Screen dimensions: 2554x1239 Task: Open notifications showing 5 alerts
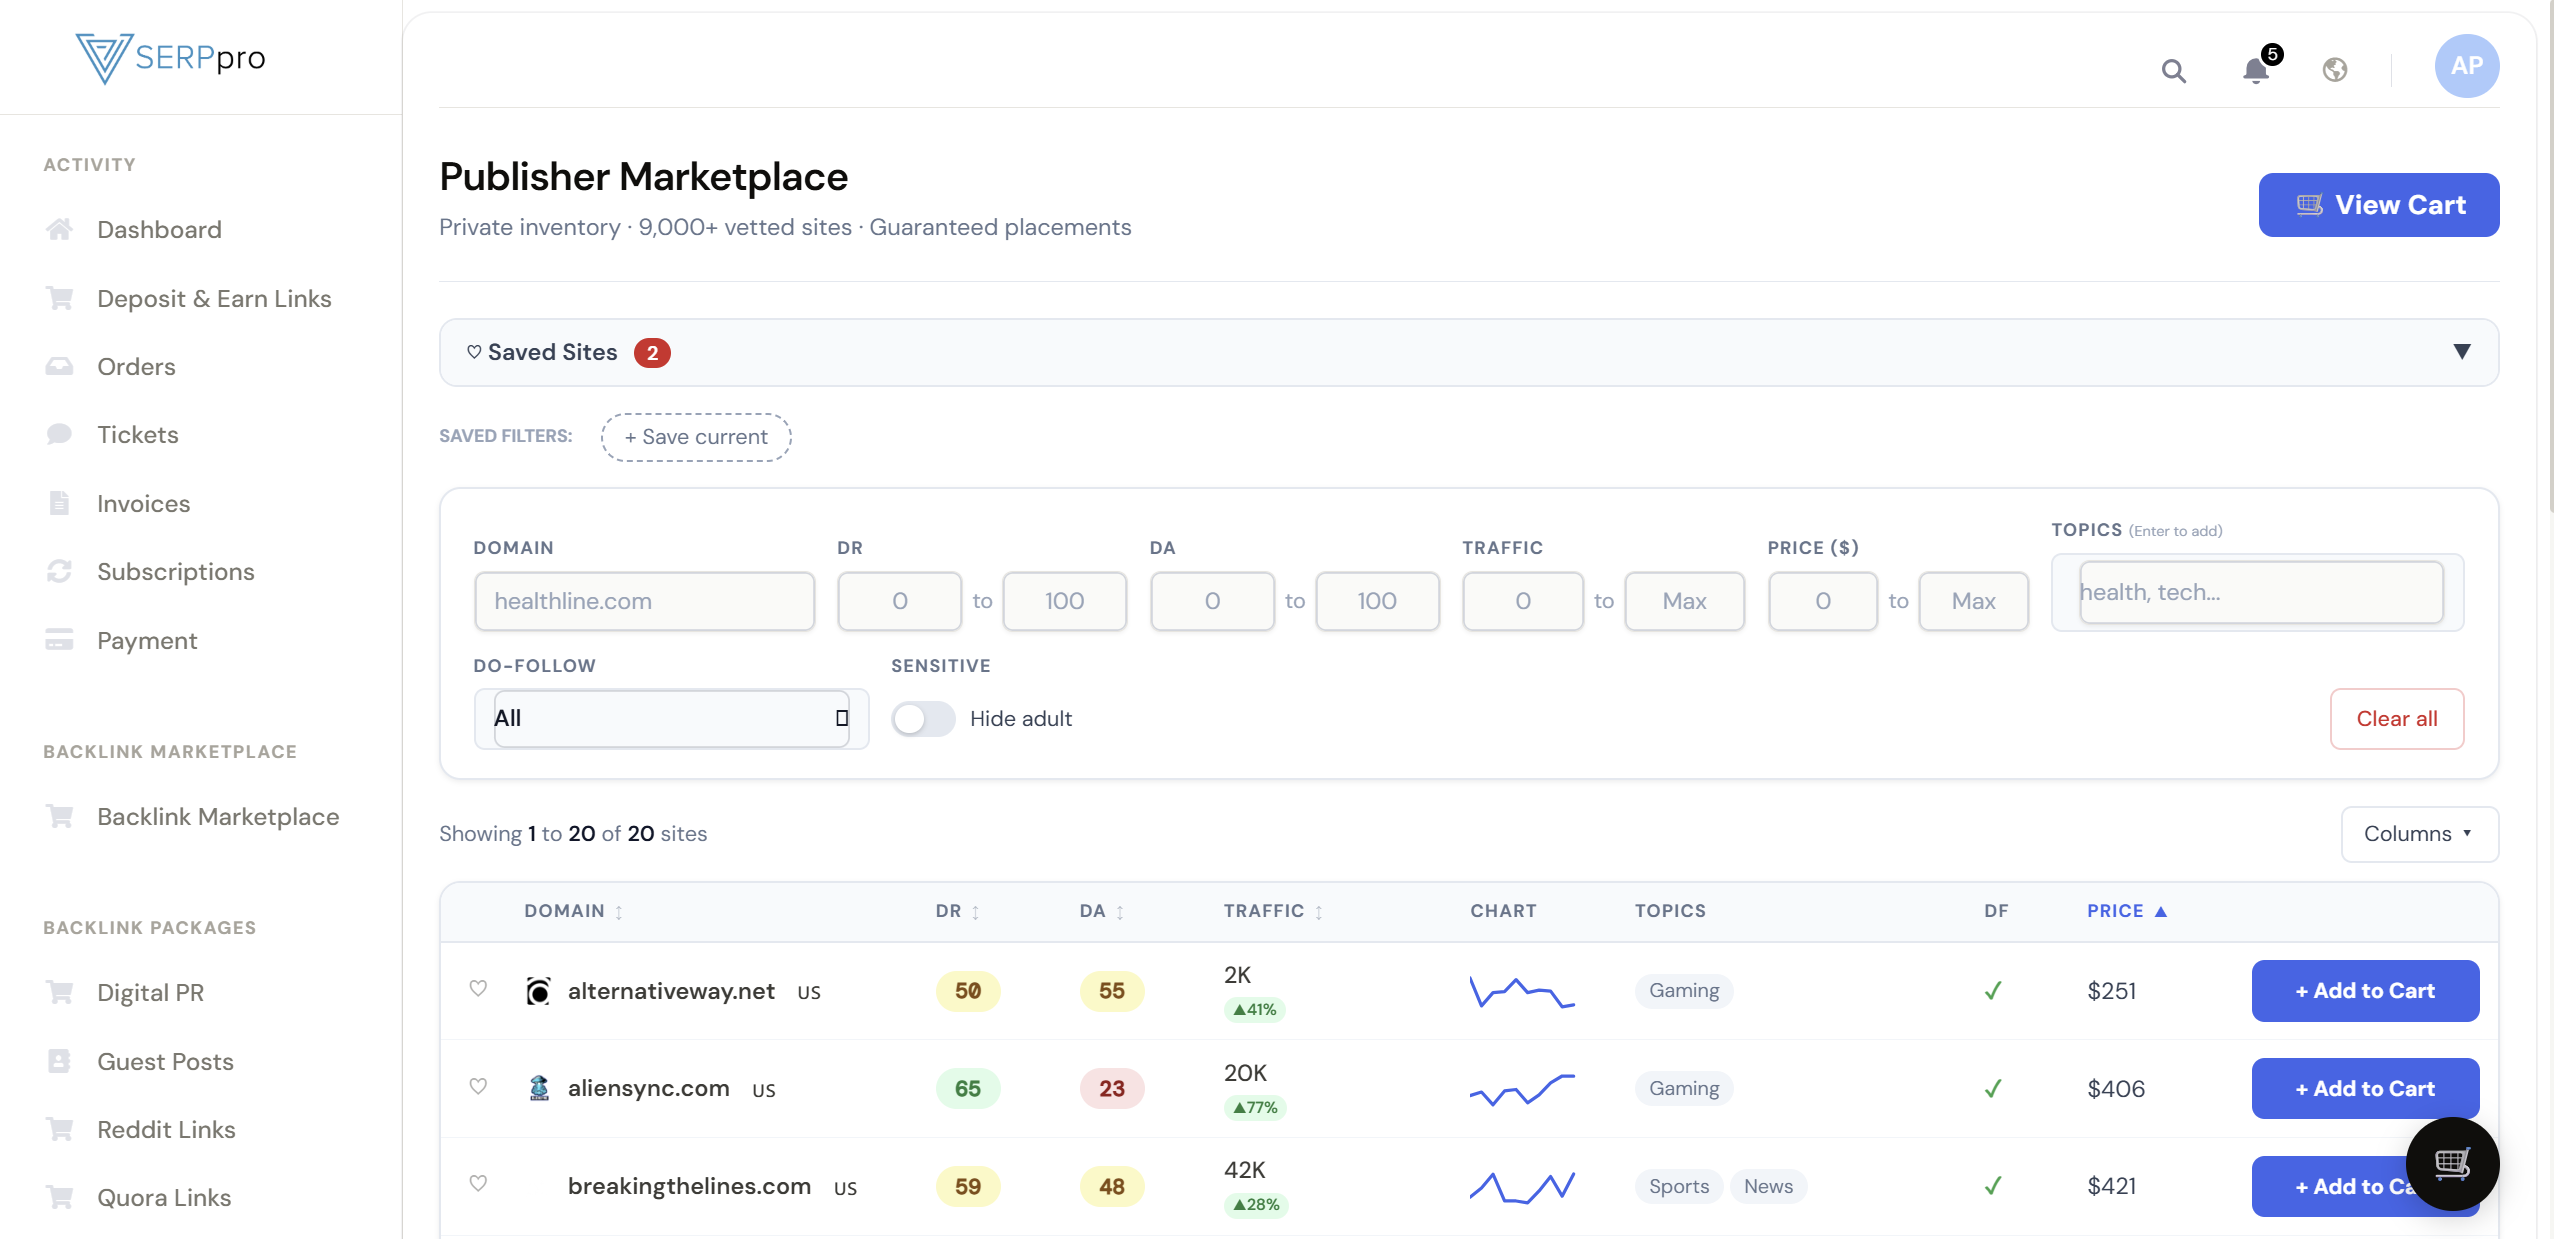pyautogui.click(x=2254, y=71)
